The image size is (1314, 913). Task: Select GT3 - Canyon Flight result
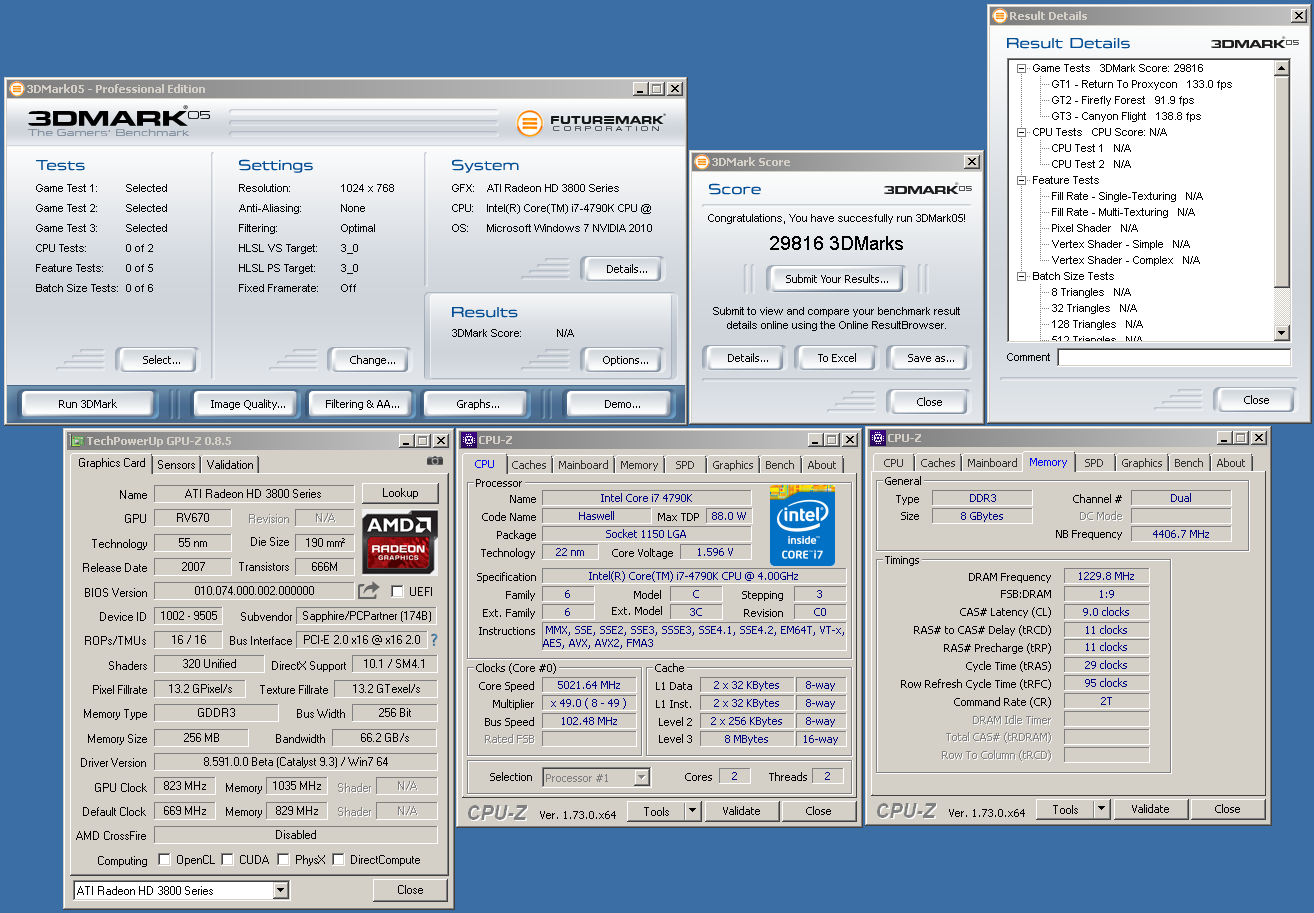click(1126, 116)
